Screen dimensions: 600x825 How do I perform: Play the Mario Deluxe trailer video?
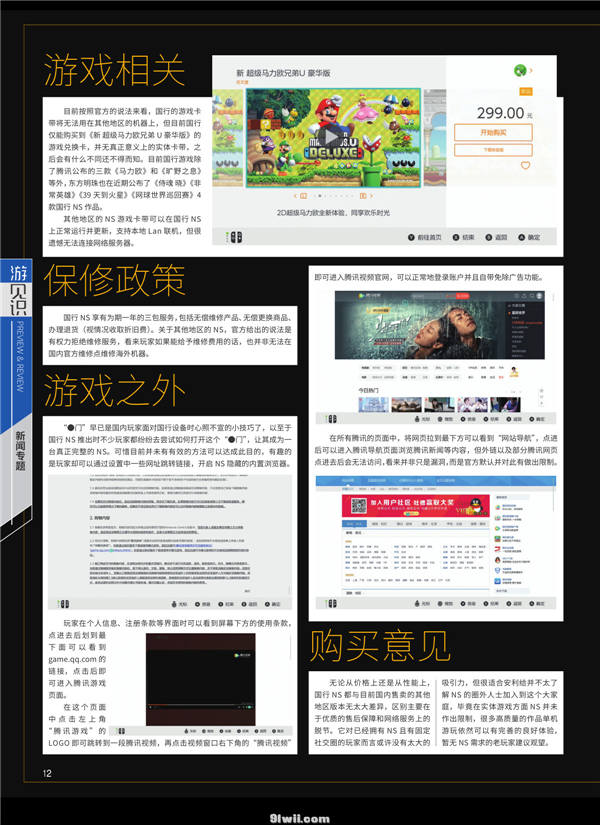tap(331, 137)
